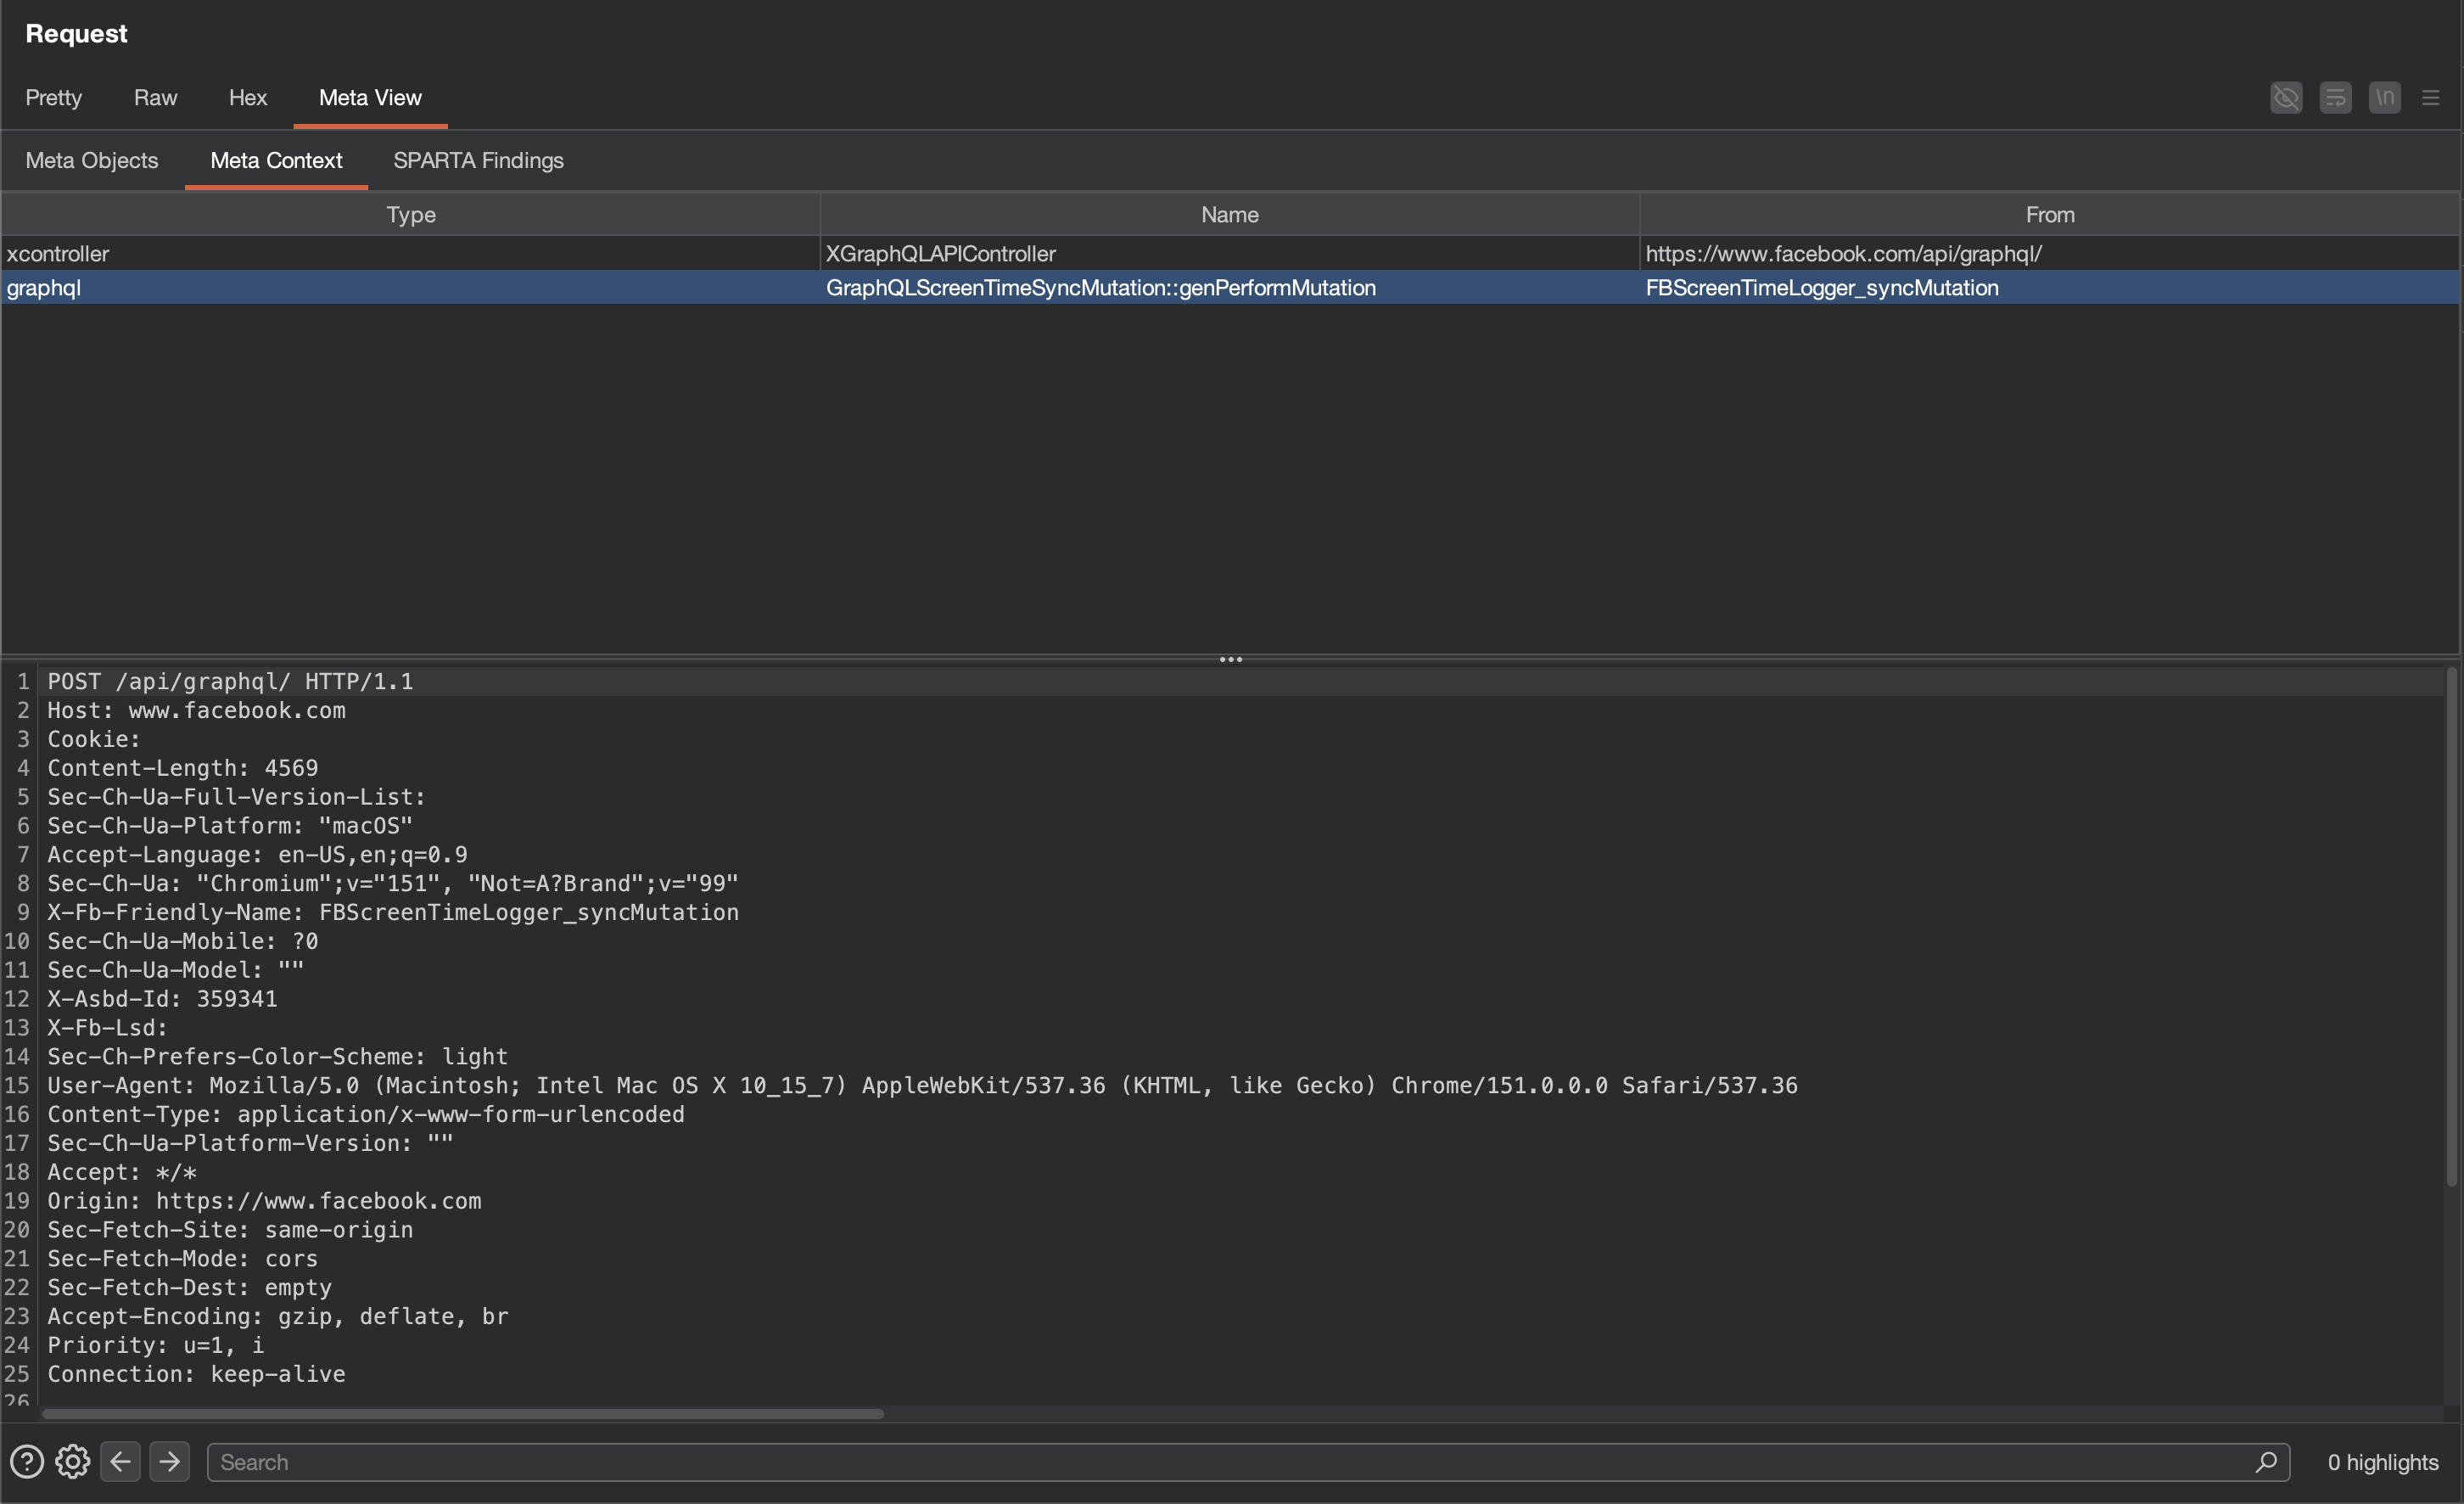
Task: Select the Meta Context sub-tab
Action: 276,160
